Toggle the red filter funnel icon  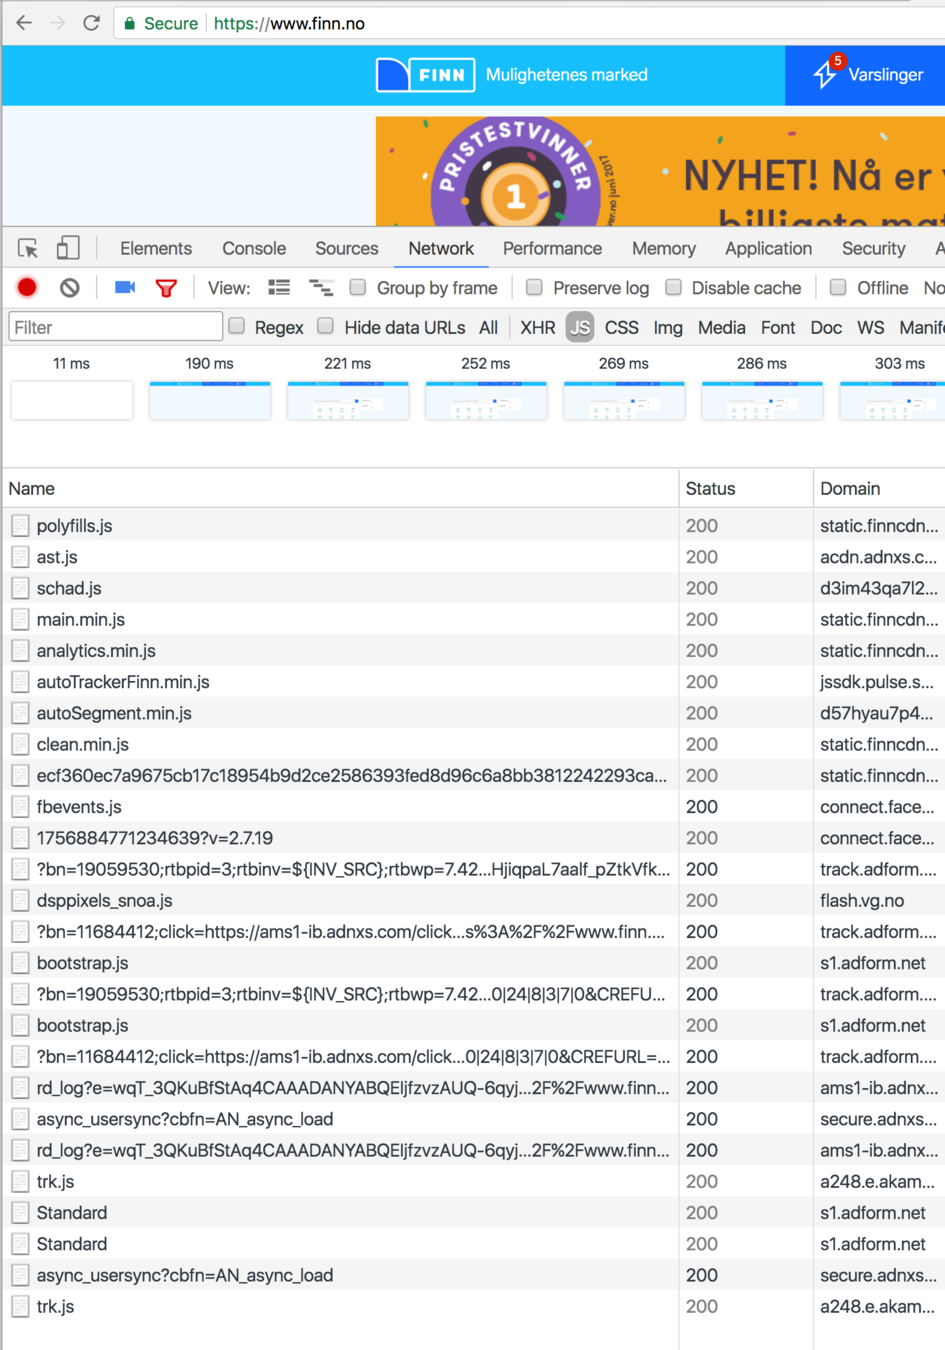(x=166, y=288)
